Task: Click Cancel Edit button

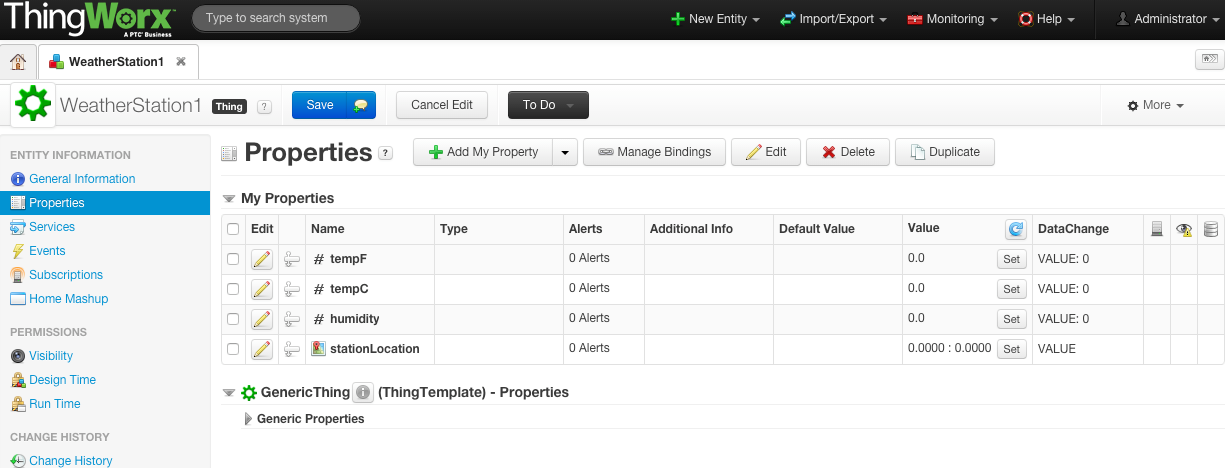Action: click(442, 105)
